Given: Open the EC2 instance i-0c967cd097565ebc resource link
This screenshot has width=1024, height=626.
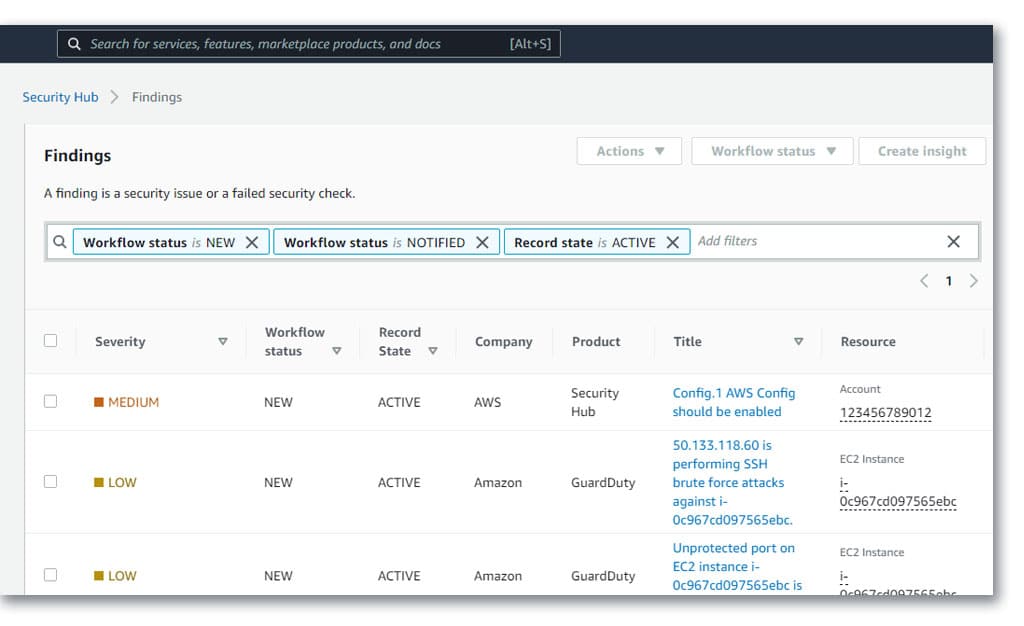Looking at the screenshot, I should [x=895, y=502].
